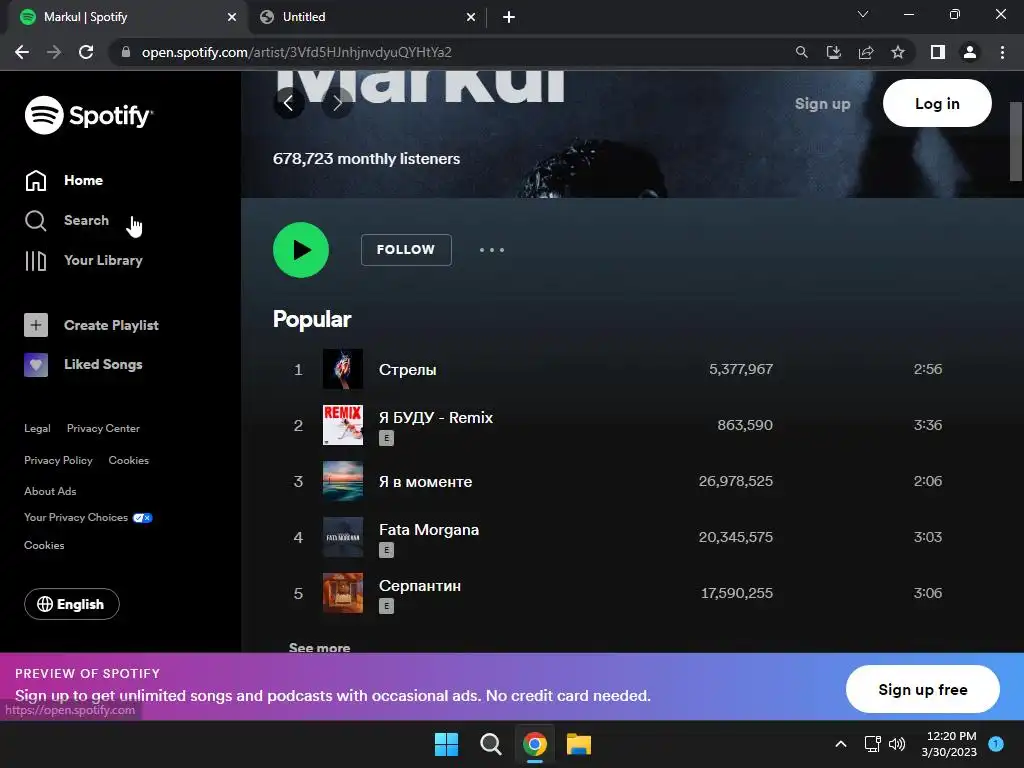The width and height of the screenshot is (1024, 768).
Task: Open the About Ads link
Action: point(50,491)
